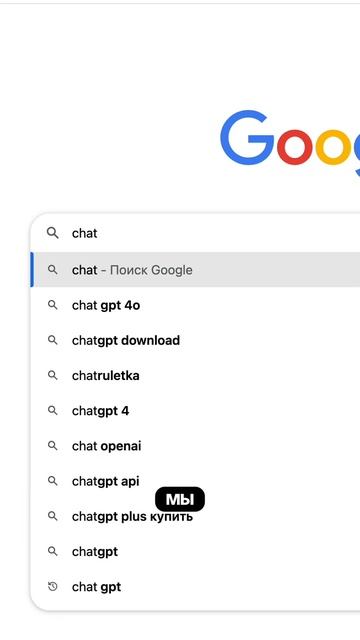
Task: Select the 'chatgpt api' suggestion
Action: coord(195,481)
